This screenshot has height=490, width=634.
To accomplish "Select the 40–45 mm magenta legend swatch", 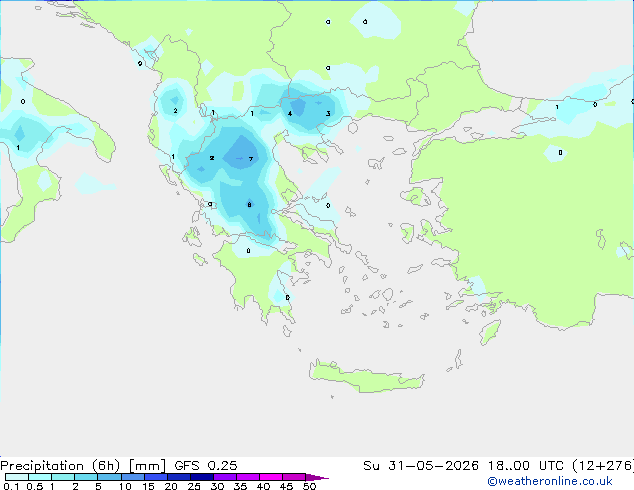I will [x=271, y=477].
